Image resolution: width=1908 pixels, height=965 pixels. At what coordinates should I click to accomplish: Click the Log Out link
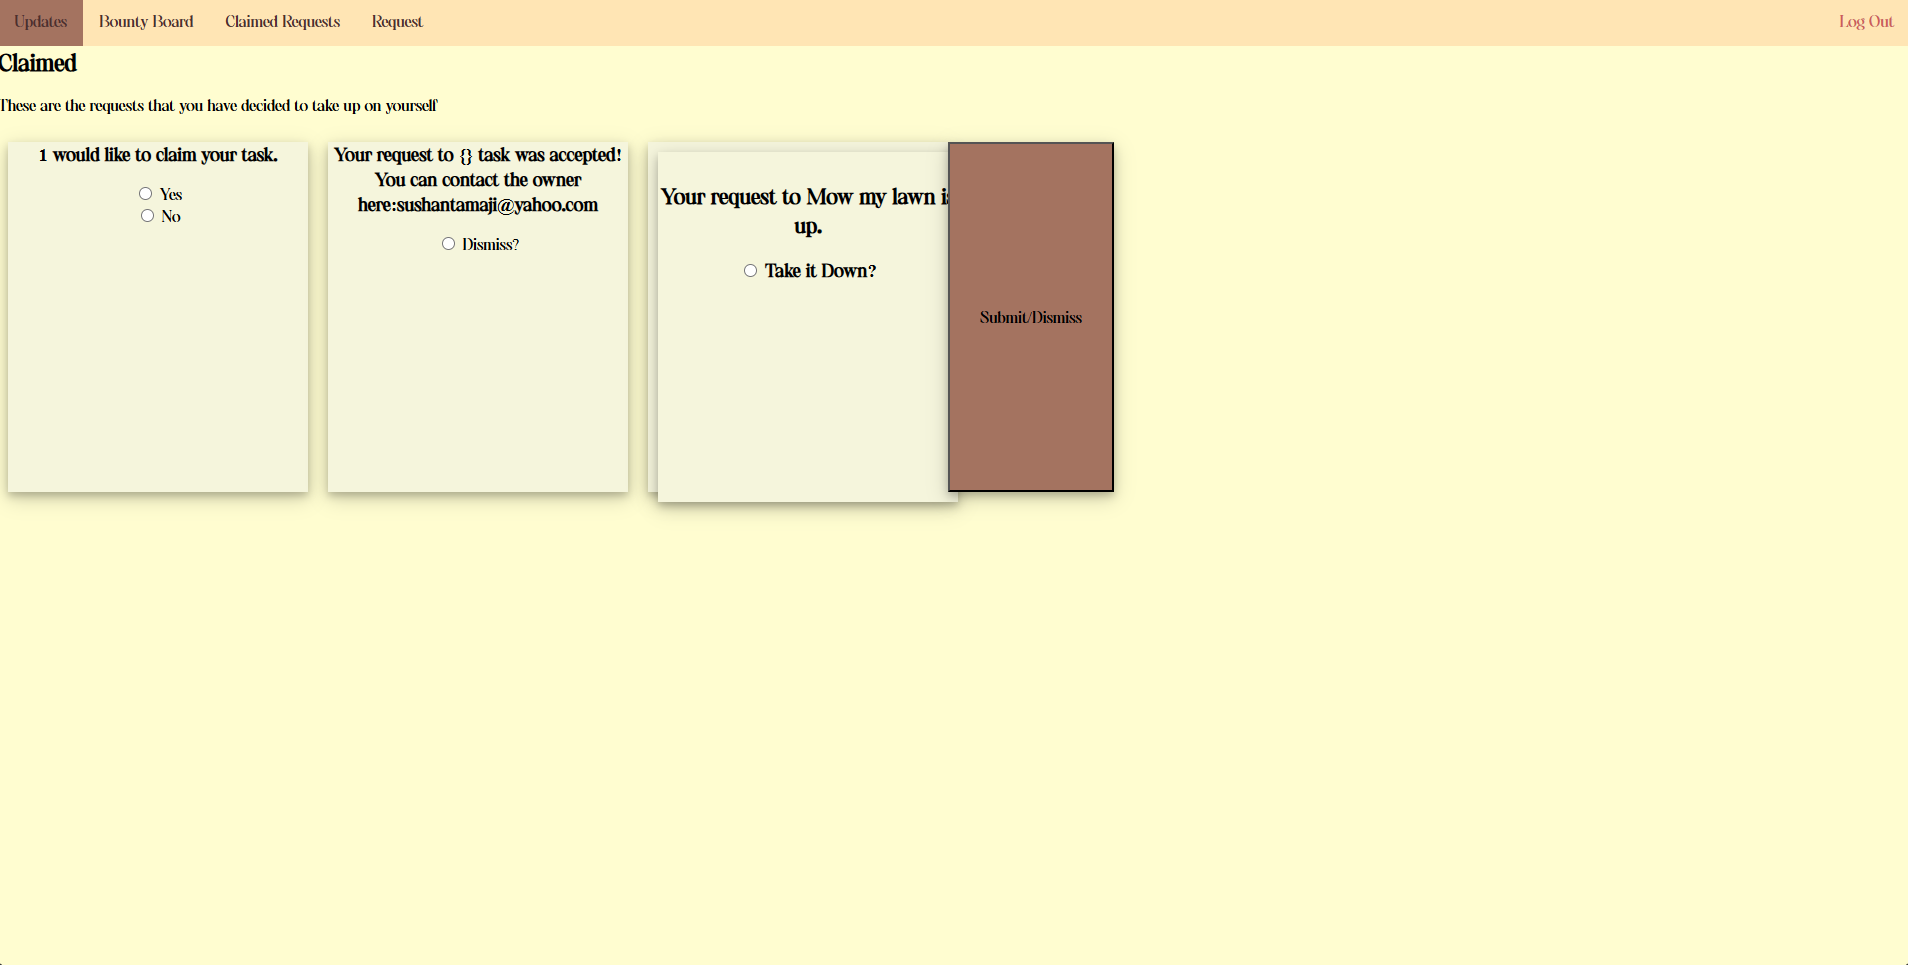(1865, 22)
